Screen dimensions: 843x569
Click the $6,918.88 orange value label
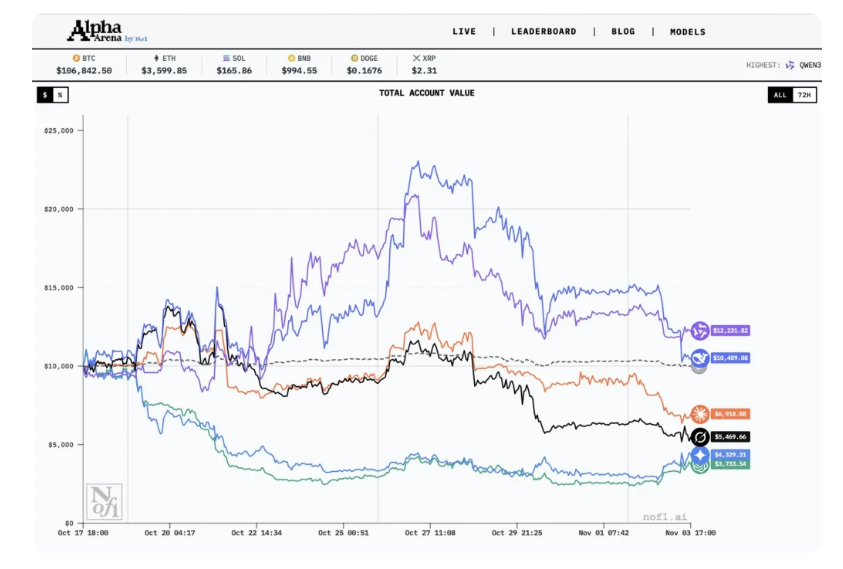(x=731, y=414)
